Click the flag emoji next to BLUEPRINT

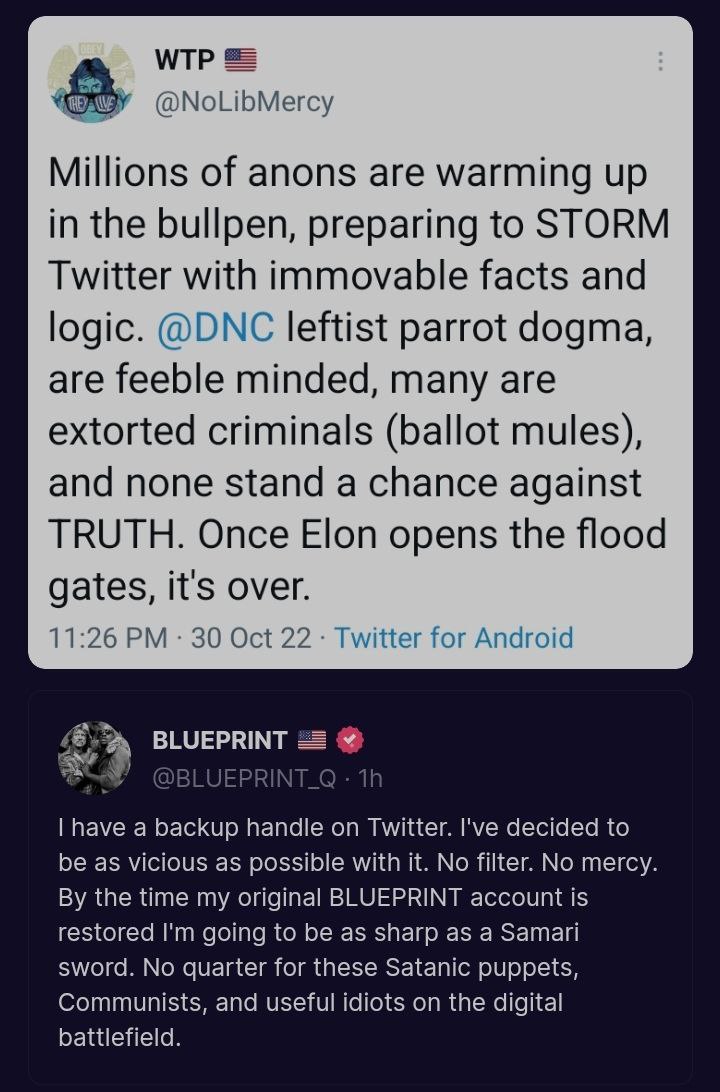(312, 740)
